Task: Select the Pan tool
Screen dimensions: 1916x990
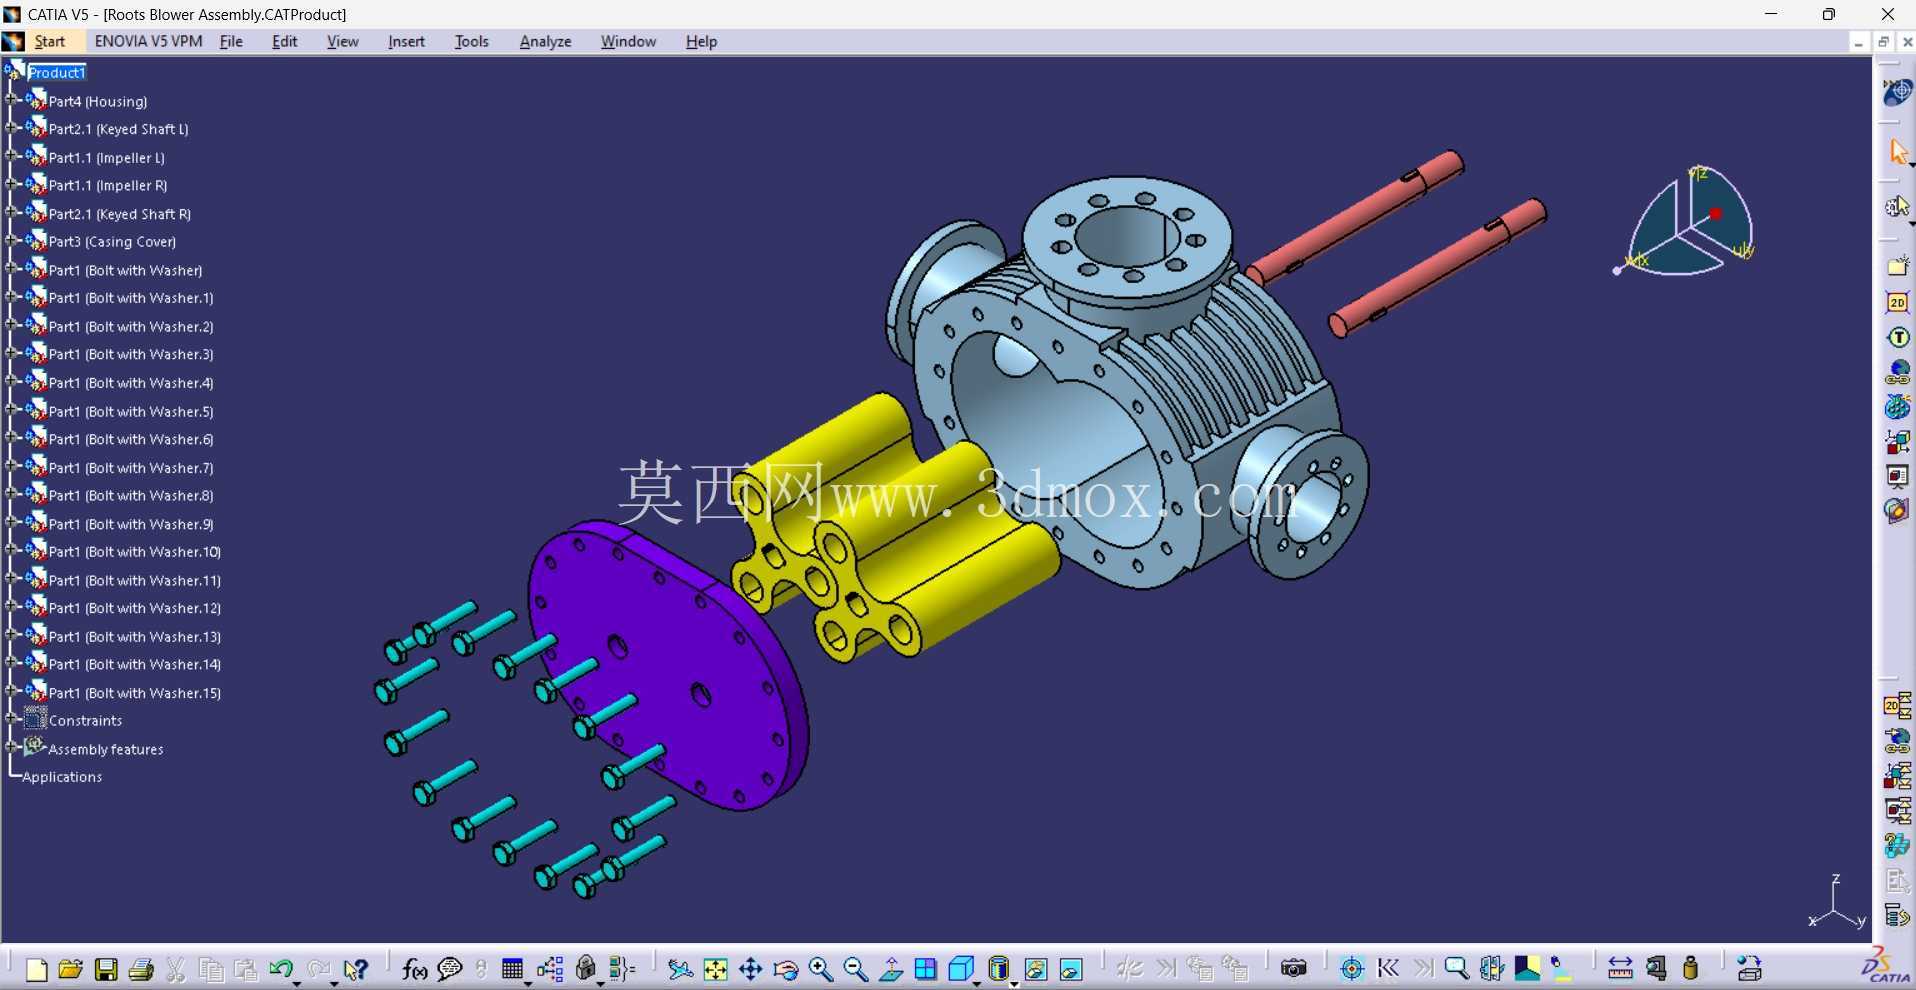Action: point(750,969)
